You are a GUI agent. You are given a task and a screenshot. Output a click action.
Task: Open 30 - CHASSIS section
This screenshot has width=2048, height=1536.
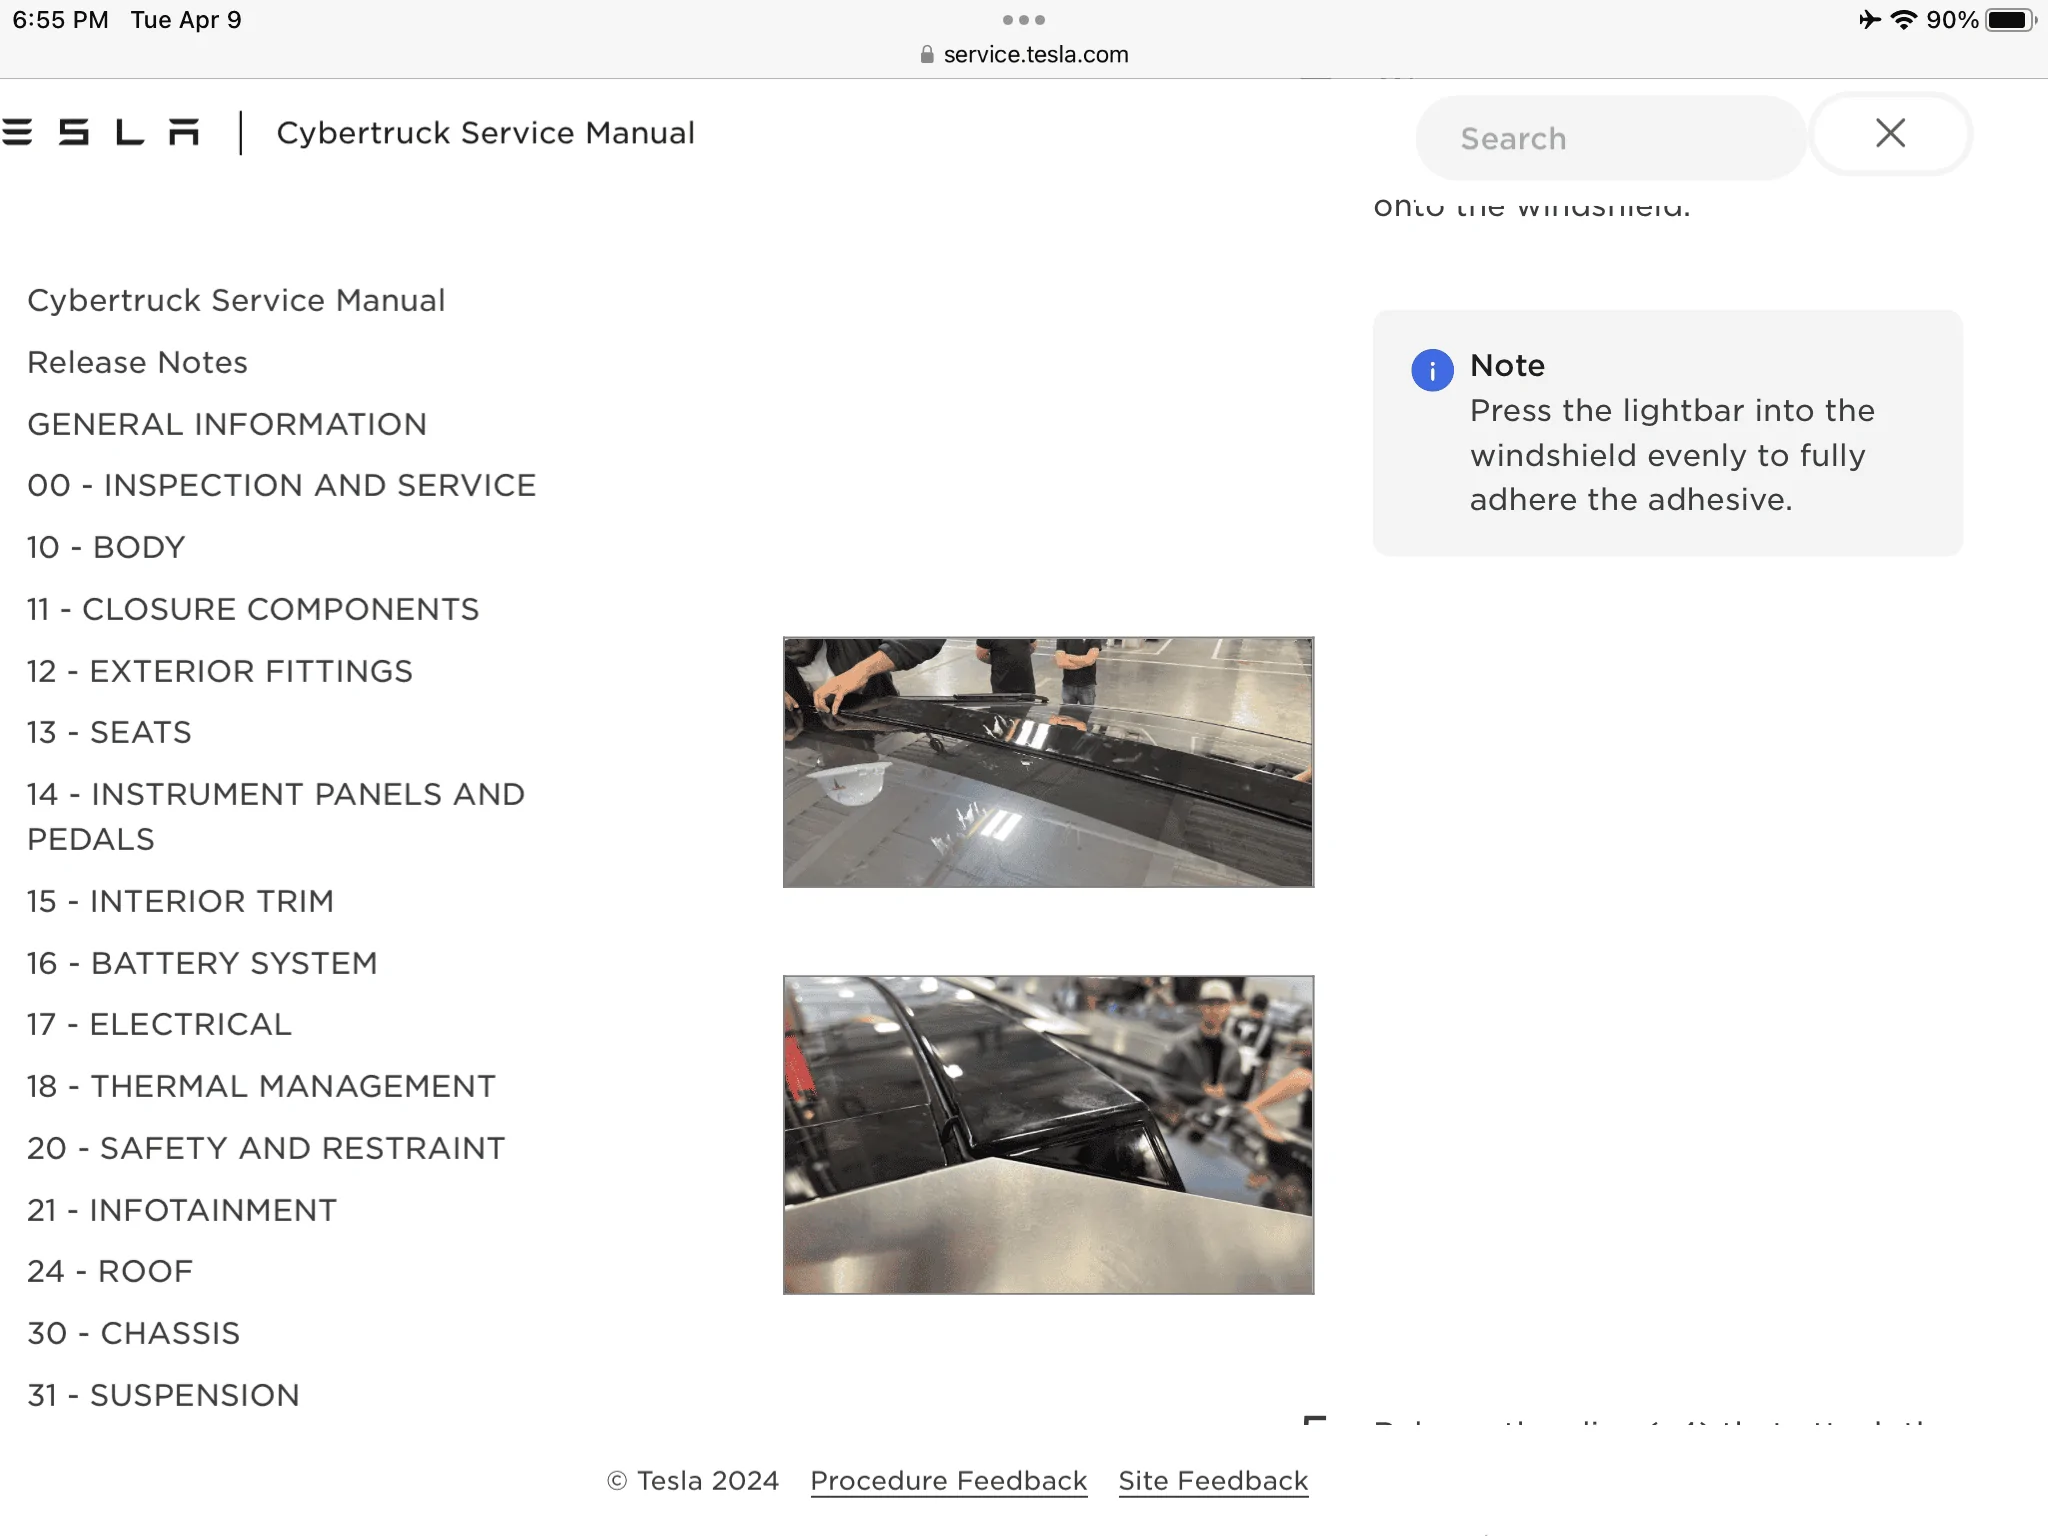click(133, 1333)
